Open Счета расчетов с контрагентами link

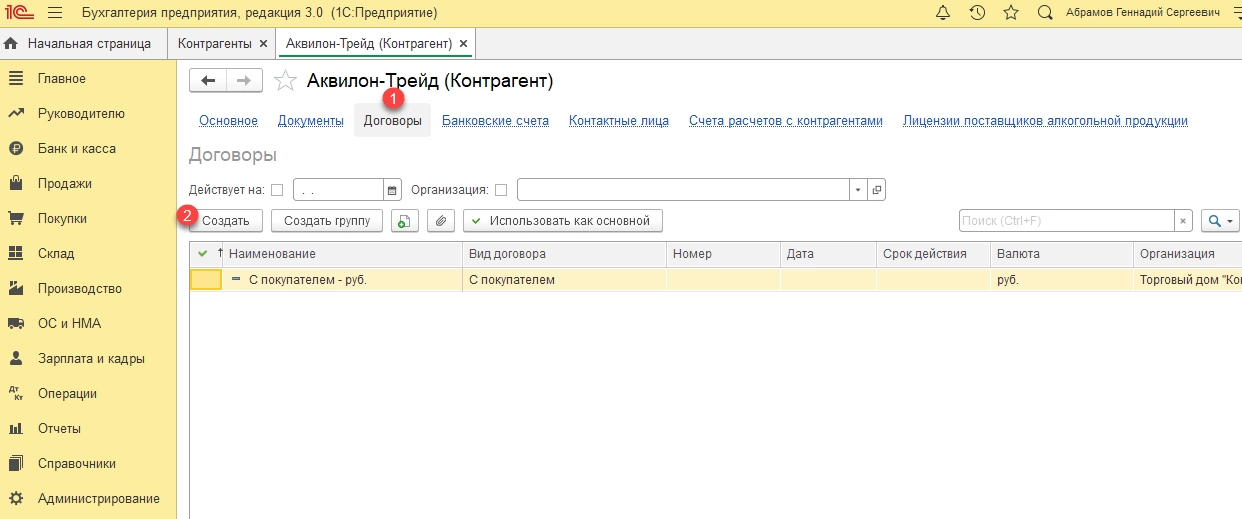pyautogui.click(x=786, y=121)
